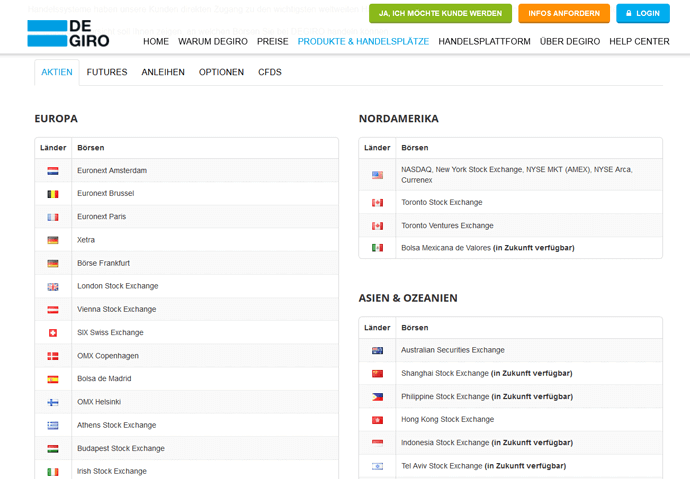Open HANDELSPLATTFORM menu item
The height and width of the screenshot is (479, 690).
(x=484, y=41)
